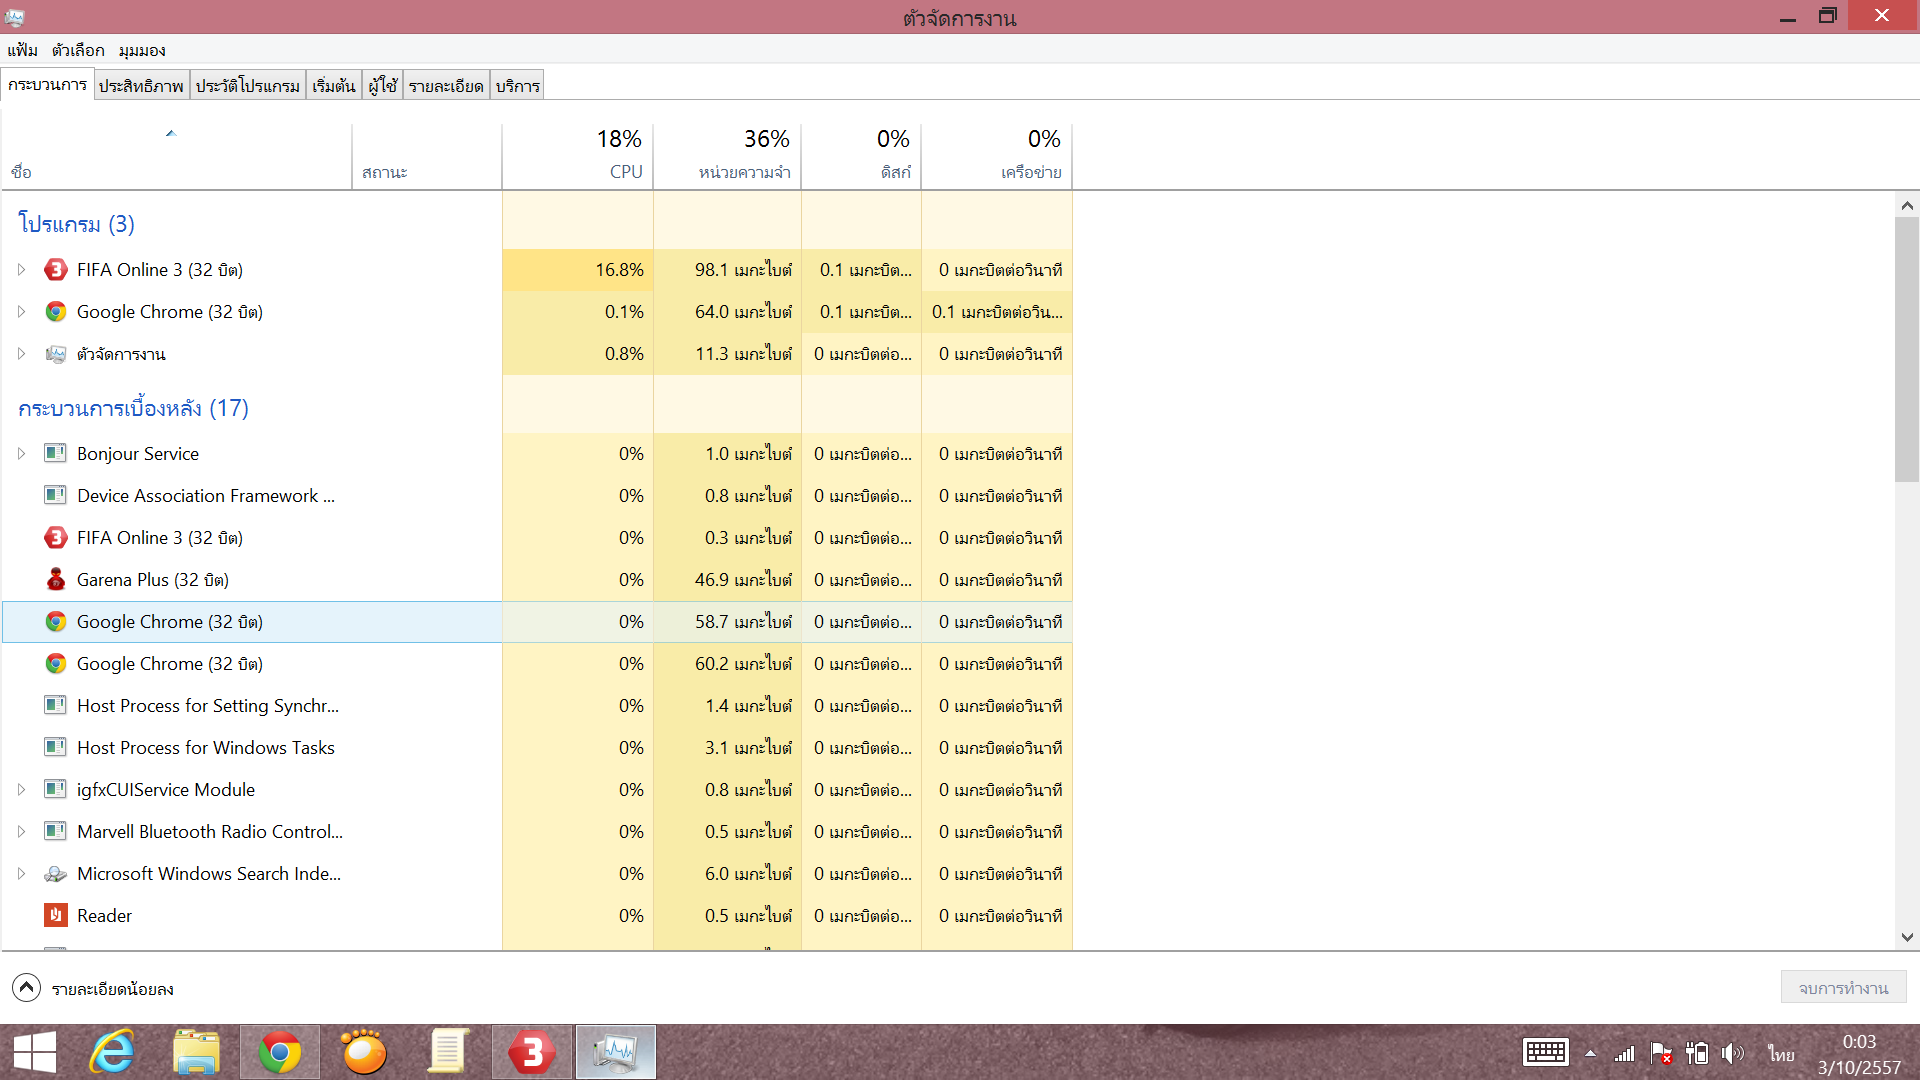The width and height of the screenshot is (1920, 1080).
Task: Click the Google Chrome icon under โปรแกรม
Action: (56, 312)
